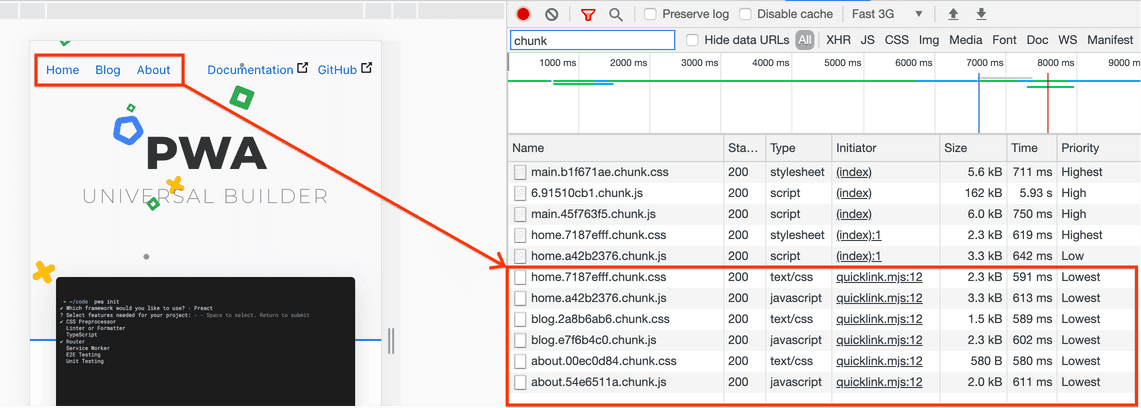Click external link icon next to GitHub
The width and height of the screenshot is (1141, 408).
(367, 68)
